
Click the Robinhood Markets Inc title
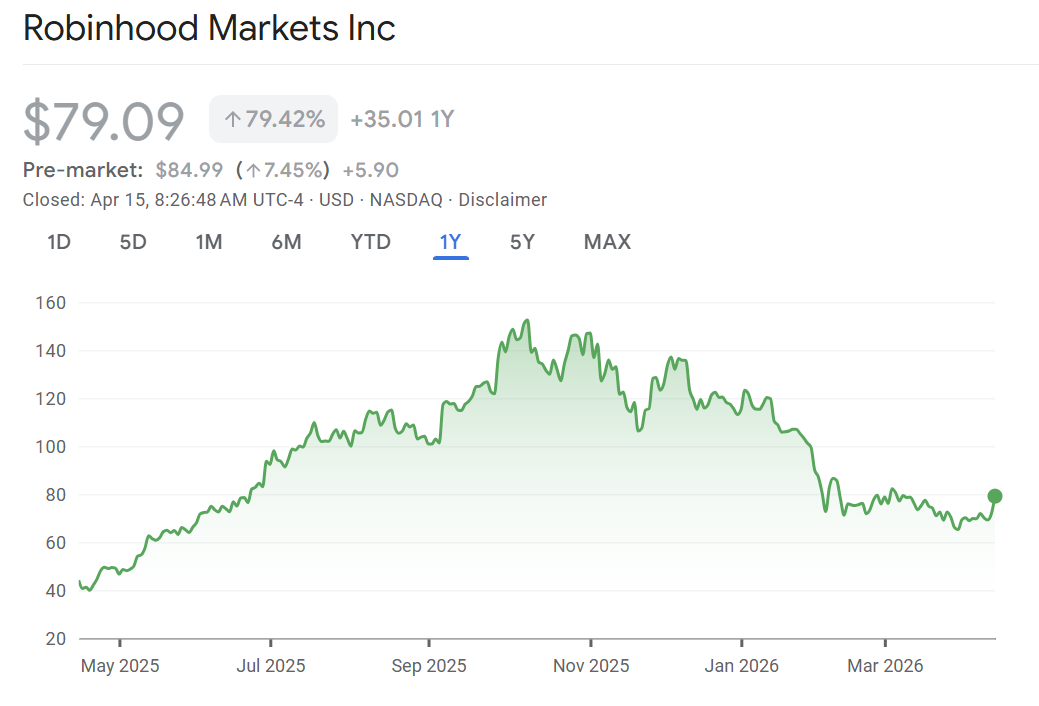tap(209, 28)
